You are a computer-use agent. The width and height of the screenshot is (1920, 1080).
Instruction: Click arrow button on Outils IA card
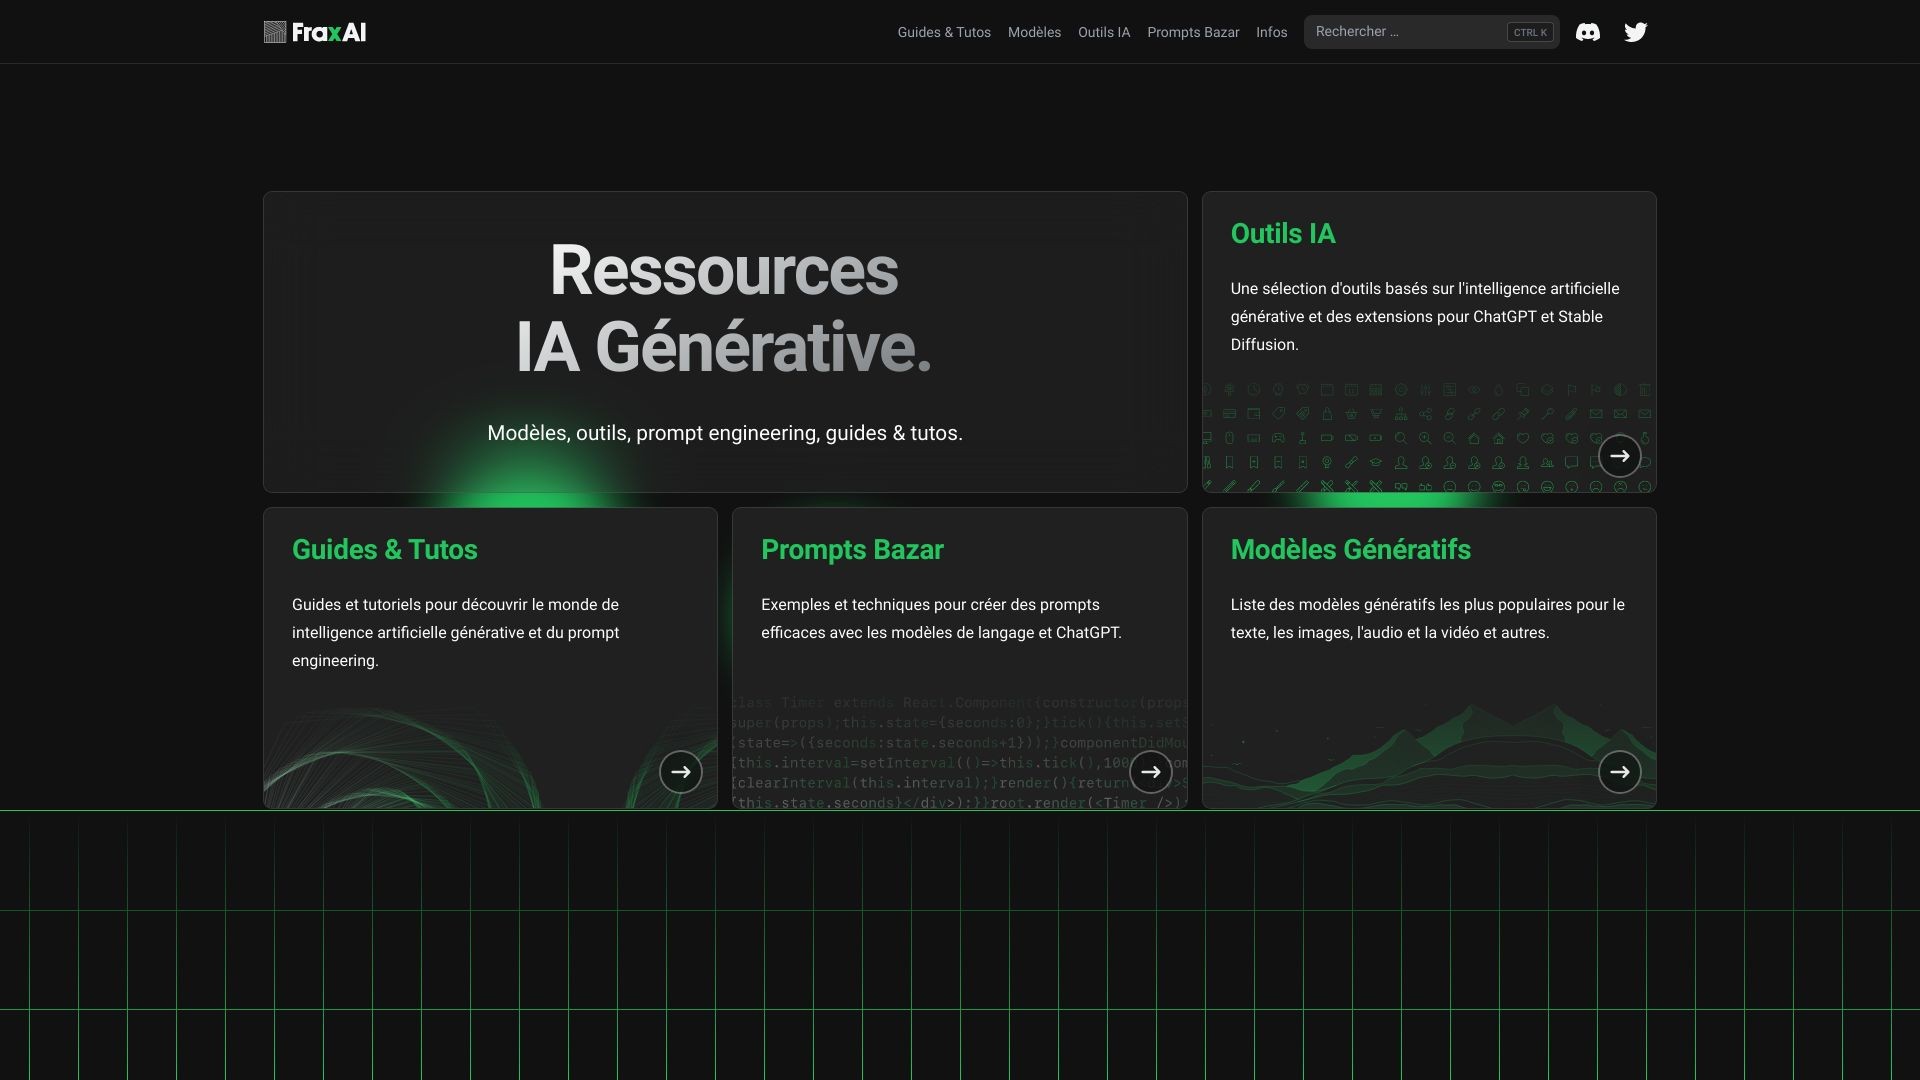tap(1619, 456)
